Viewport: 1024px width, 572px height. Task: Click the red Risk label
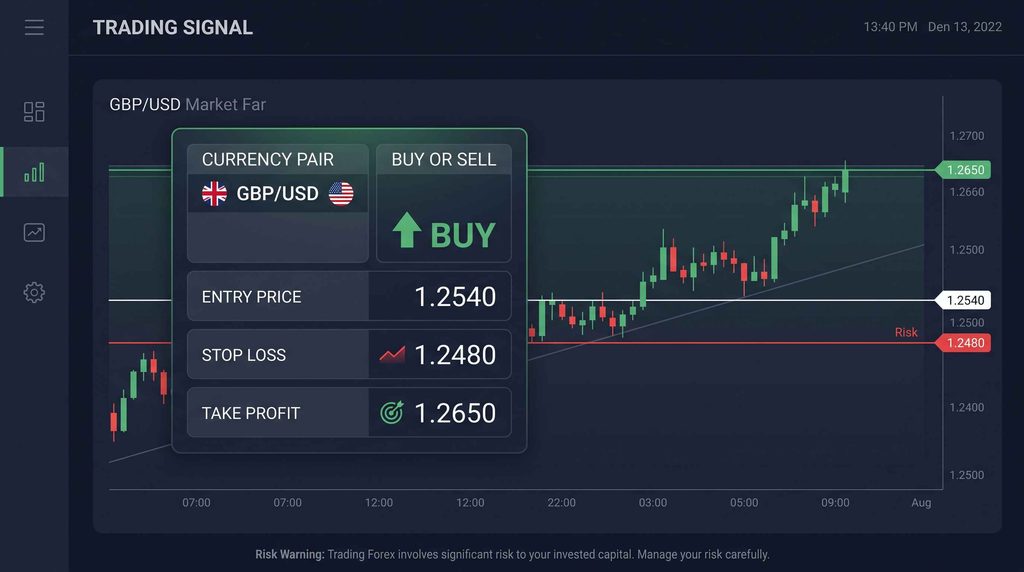coord(906,332)
